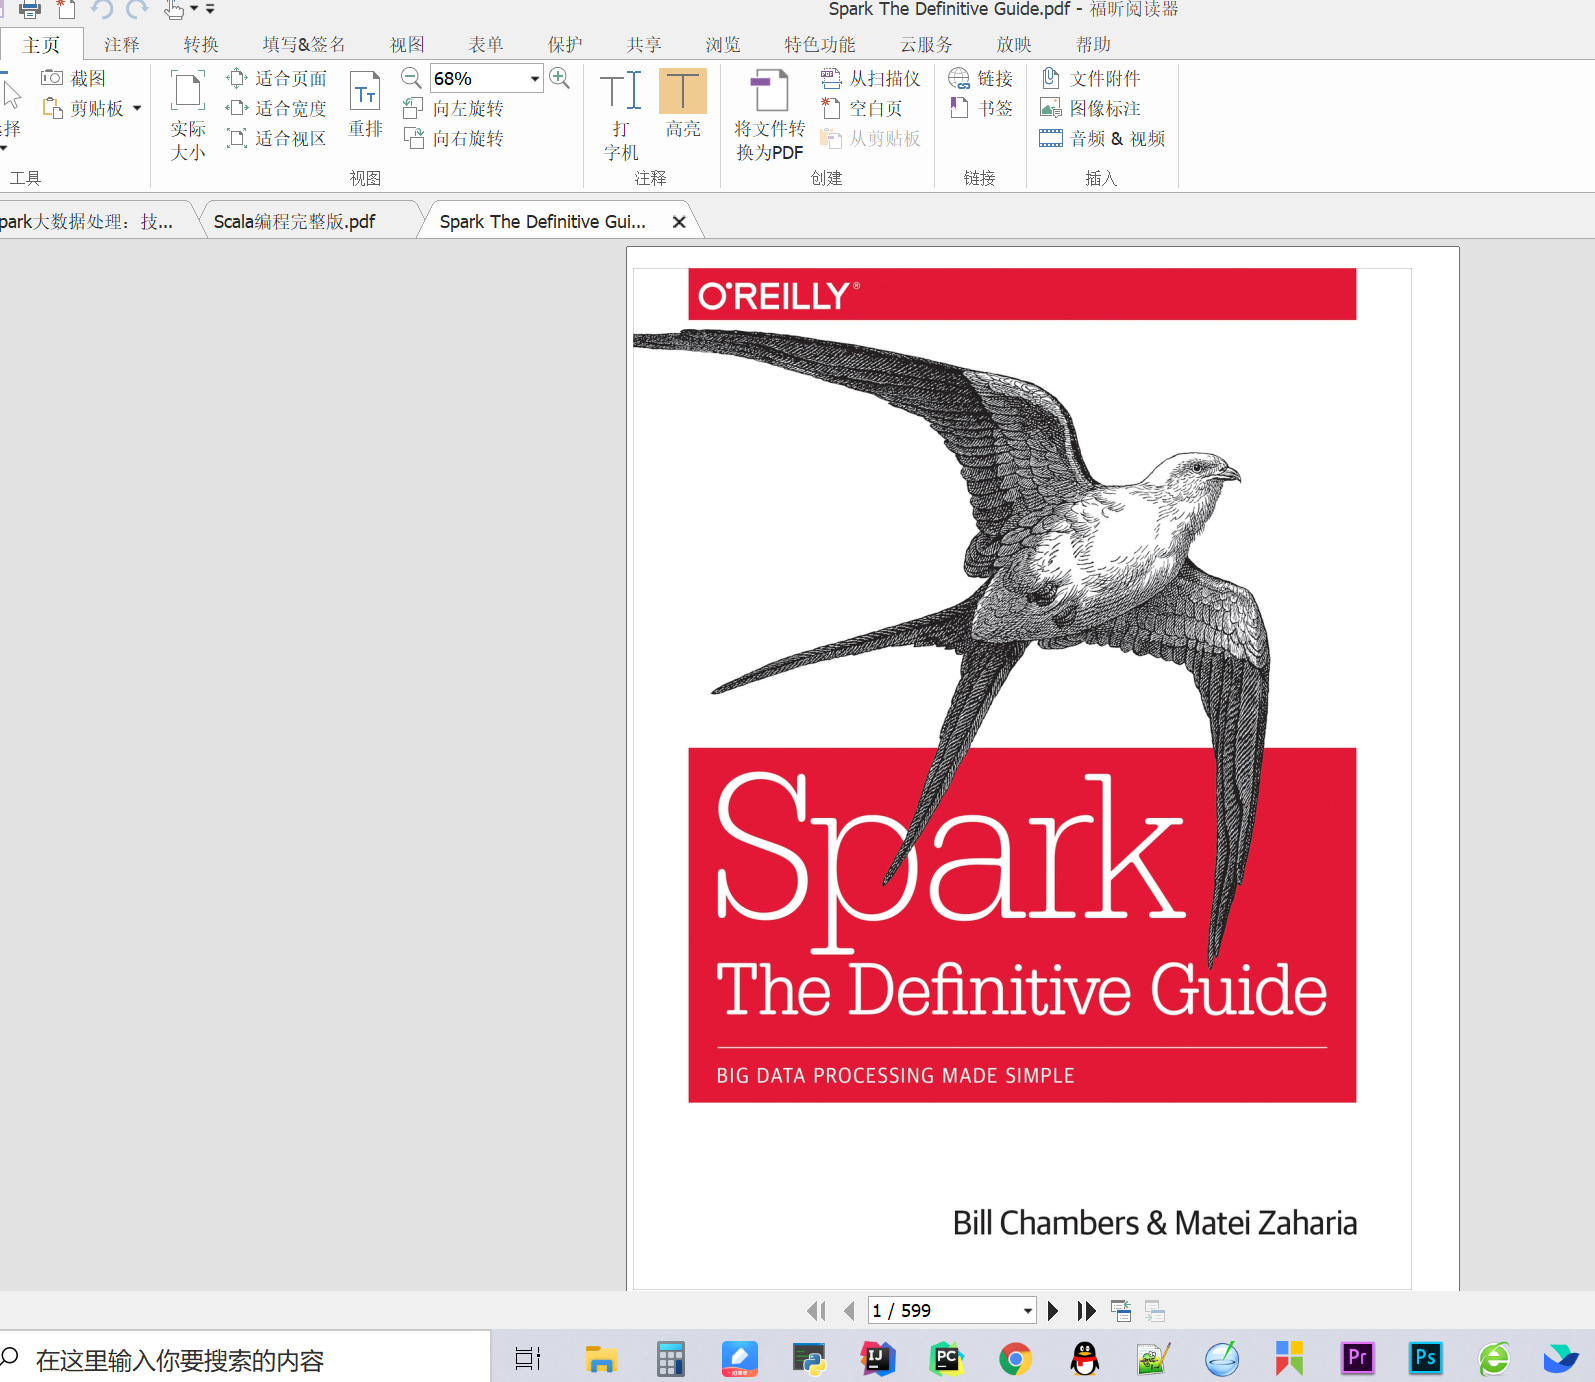Switch to the 共享 ribbon tab
1595x1382 pixels.
[x=644, y=45]
